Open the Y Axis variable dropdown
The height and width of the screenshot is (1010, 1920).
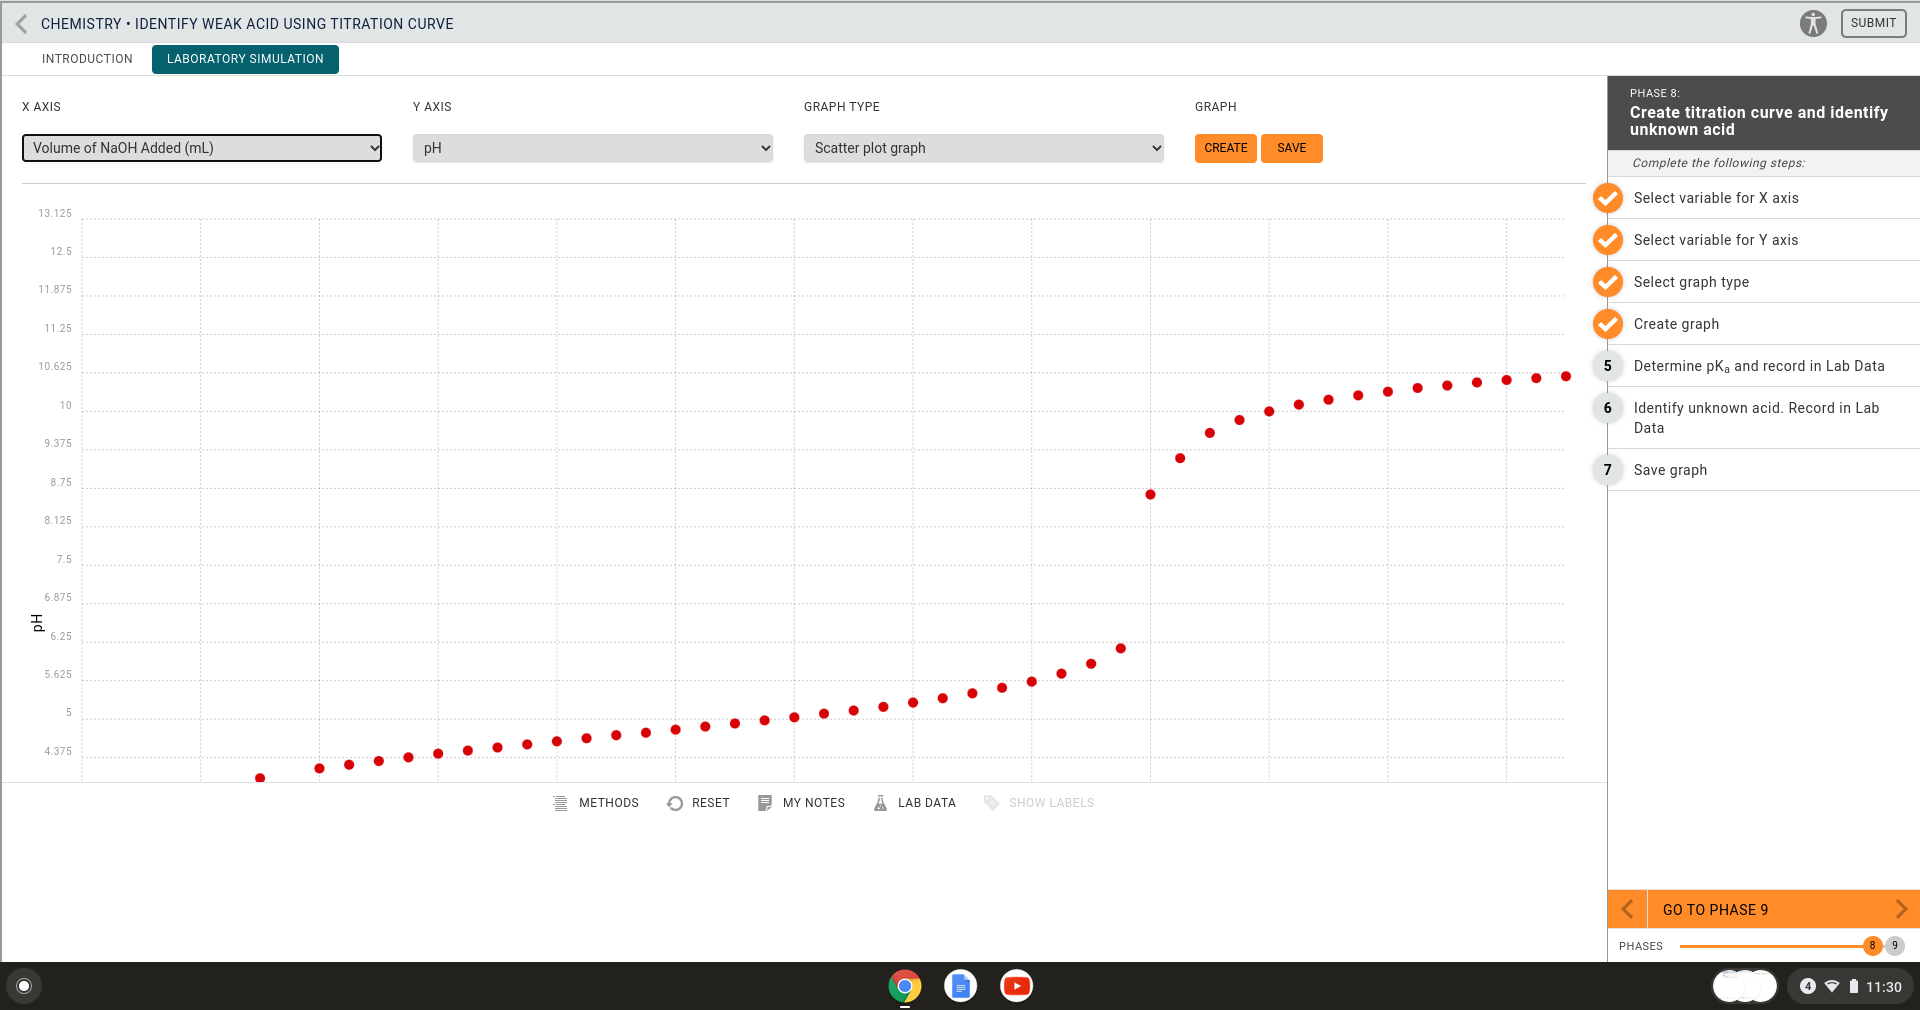(x=592, y=147)
